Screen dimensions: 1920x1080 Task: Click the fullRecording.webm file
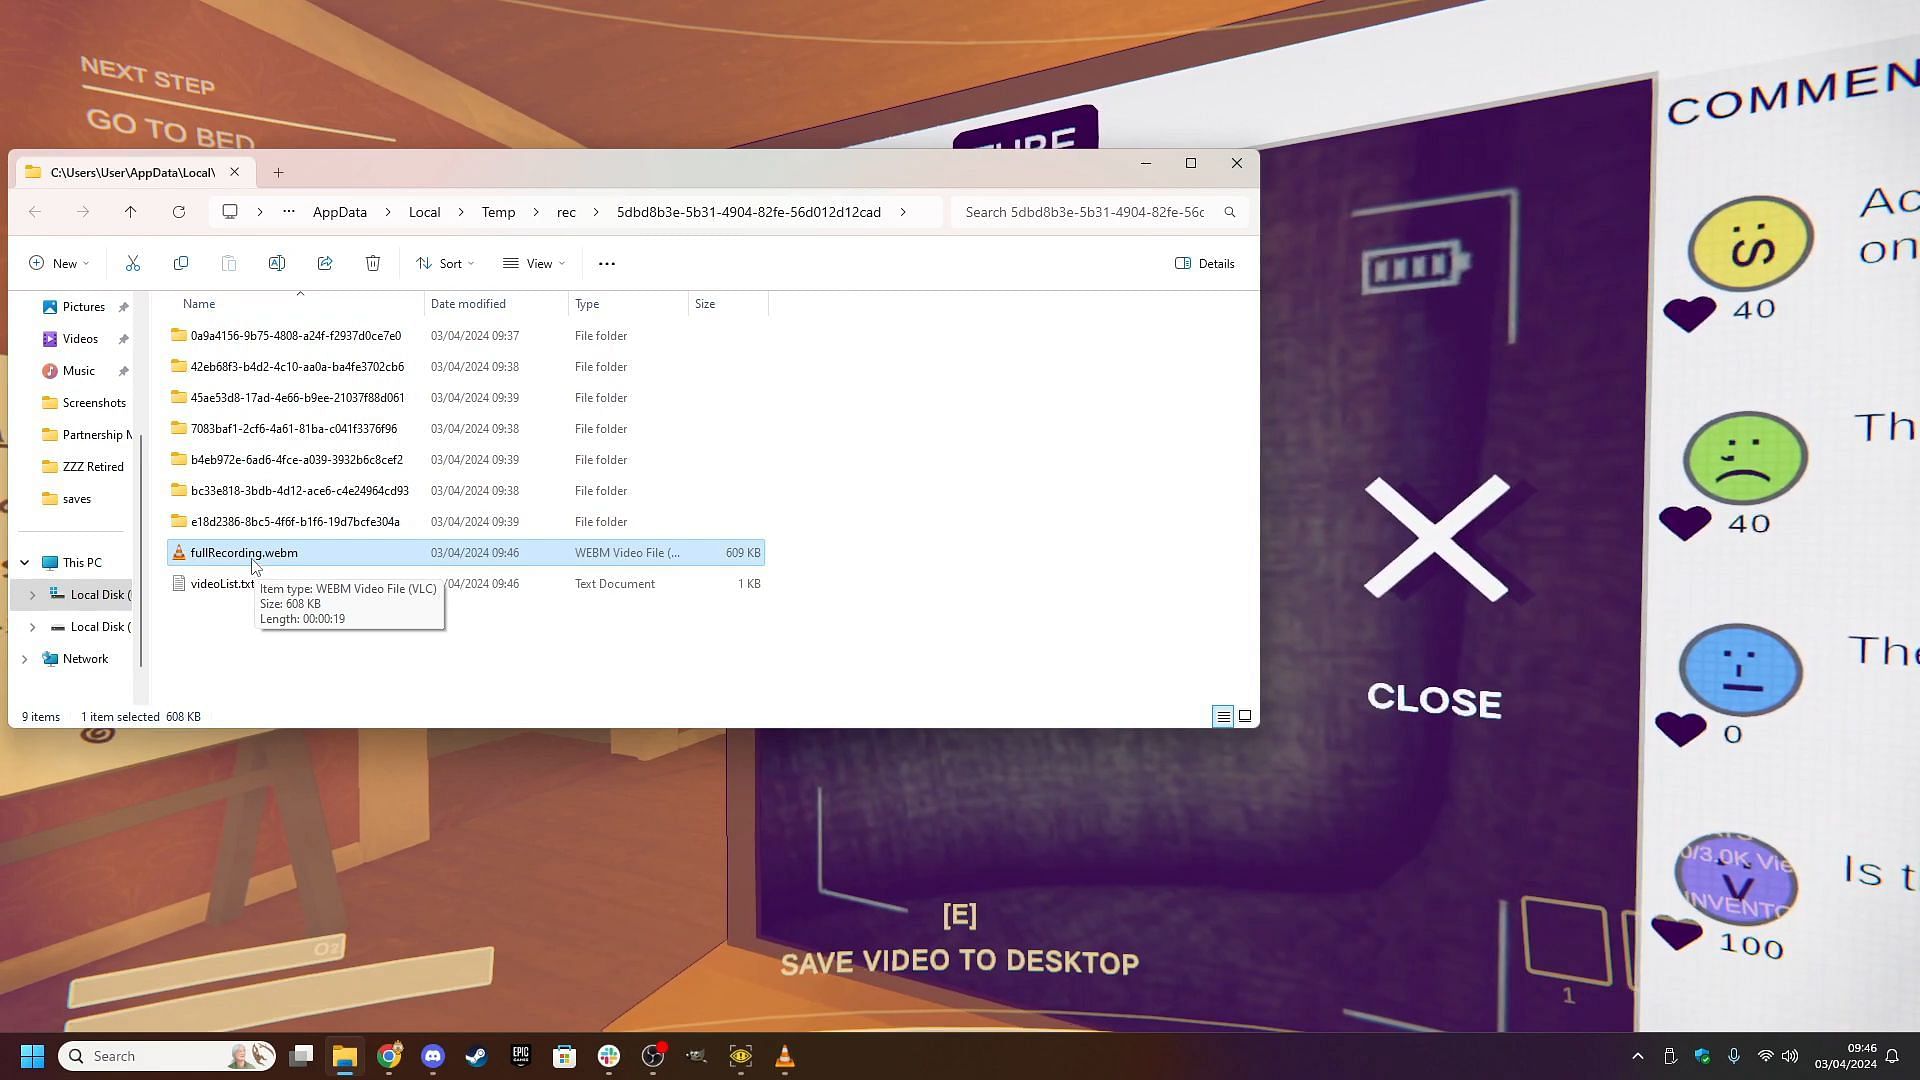click(x=244, y=553)
